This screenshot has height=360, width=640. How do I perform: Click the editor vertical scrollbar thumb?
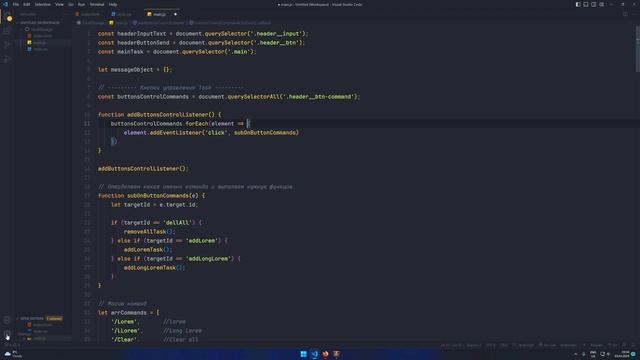tap(638, 49)
